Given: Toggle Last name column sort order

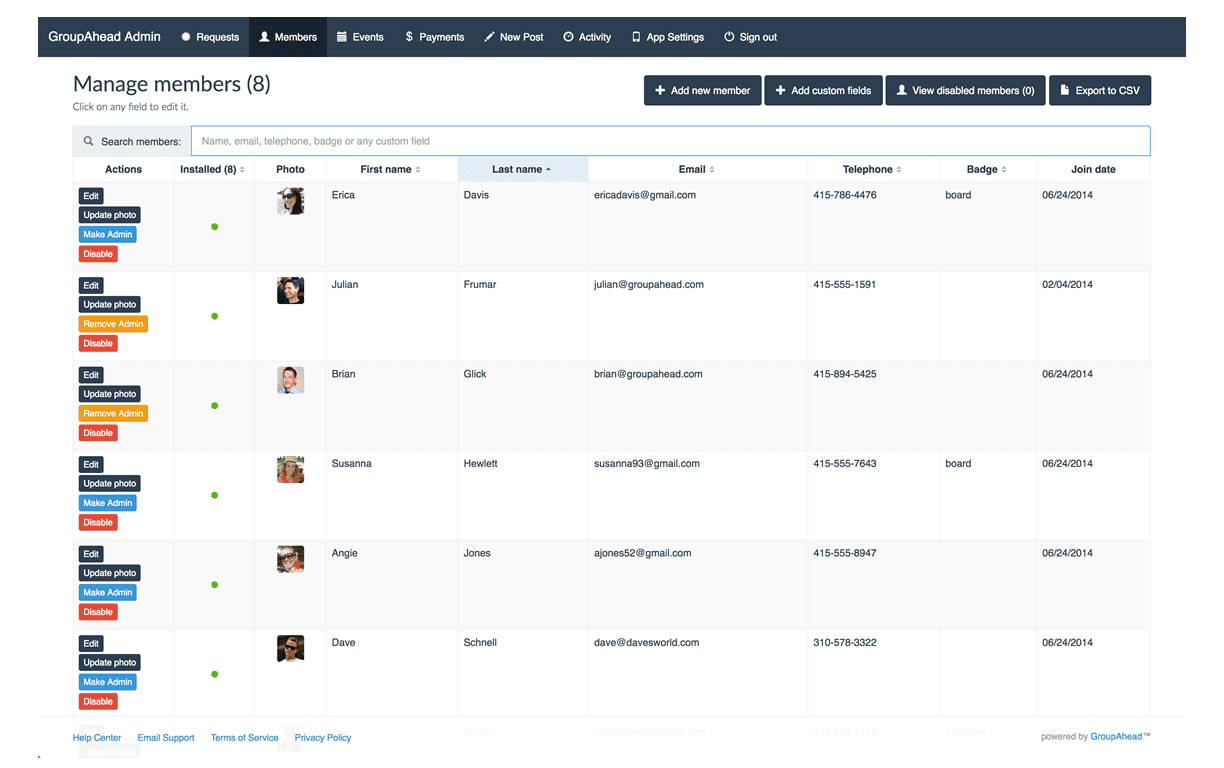Looking at the screenshot, I should (x=522, y=170).
